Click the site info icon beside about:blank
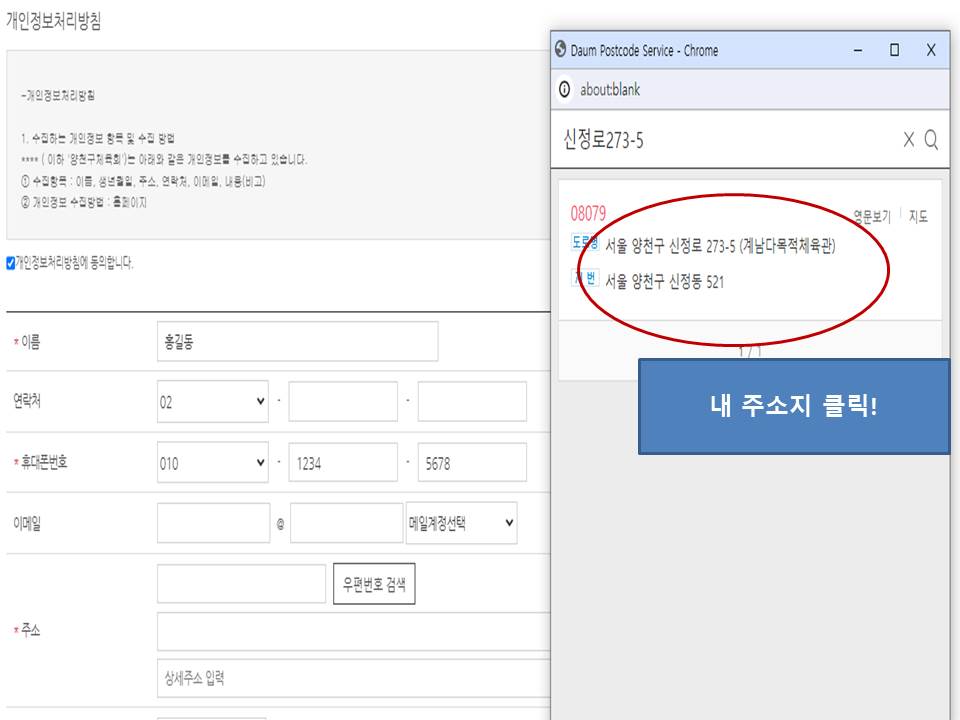The width and height of the screenshot is (960, 720). tap(564, 89)
